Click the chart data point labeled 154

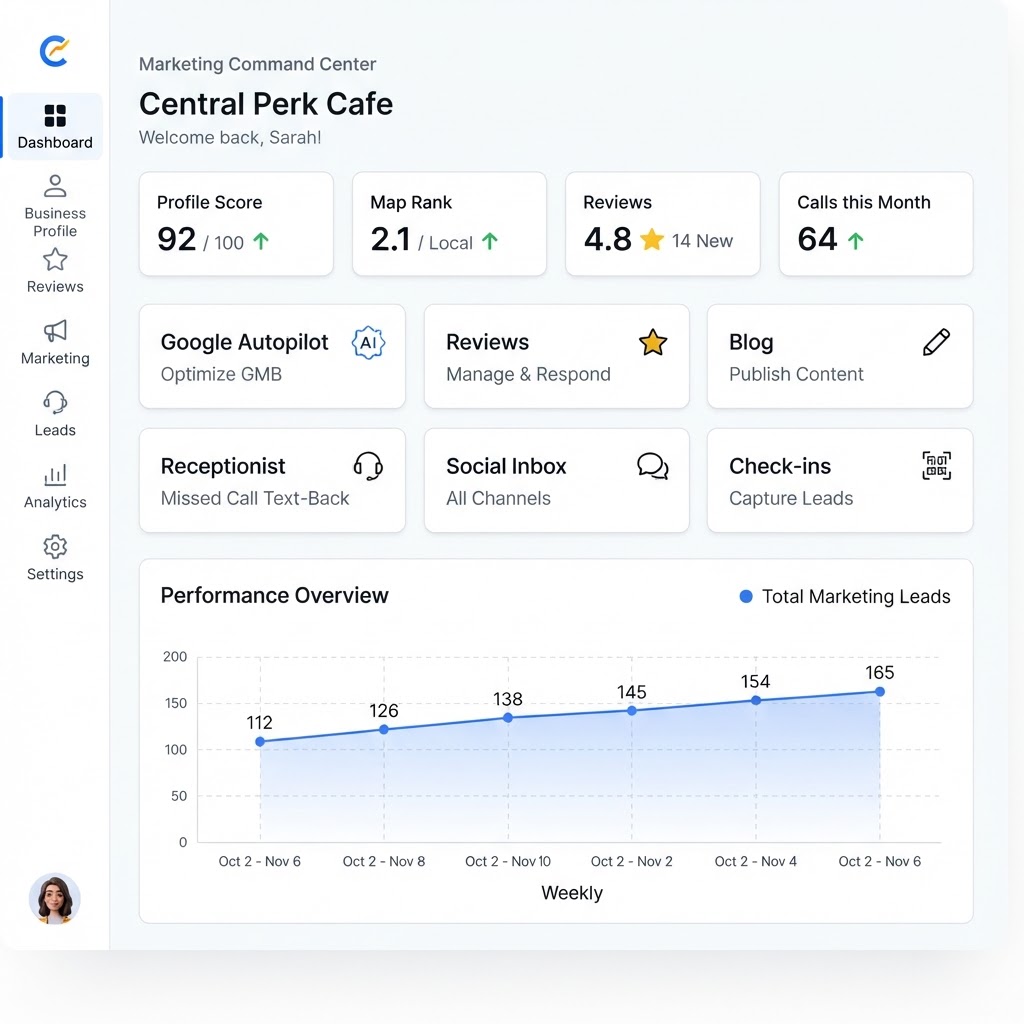(x=756, y=700)
